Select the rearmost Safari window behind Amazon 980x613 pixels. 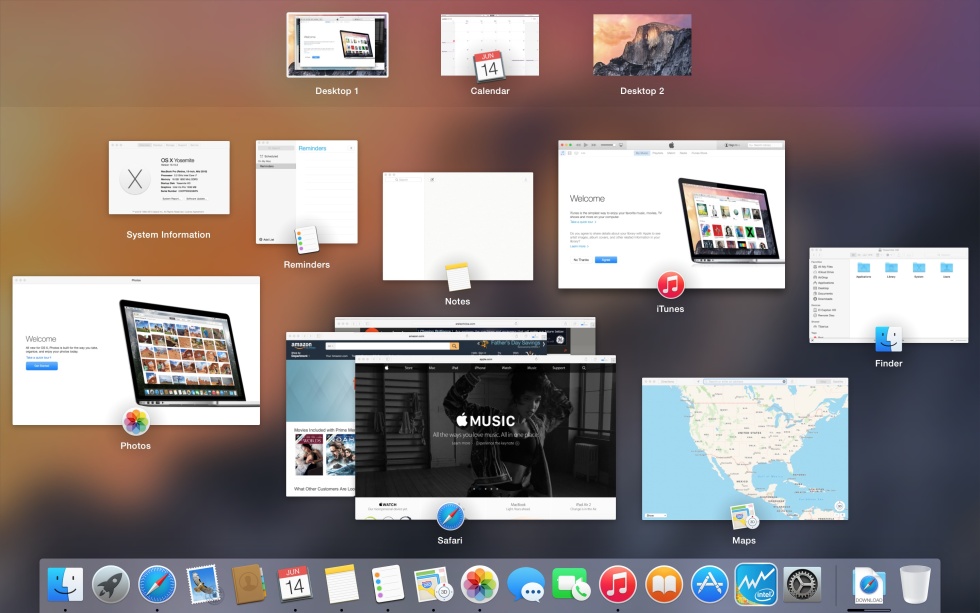pos(465,324)
